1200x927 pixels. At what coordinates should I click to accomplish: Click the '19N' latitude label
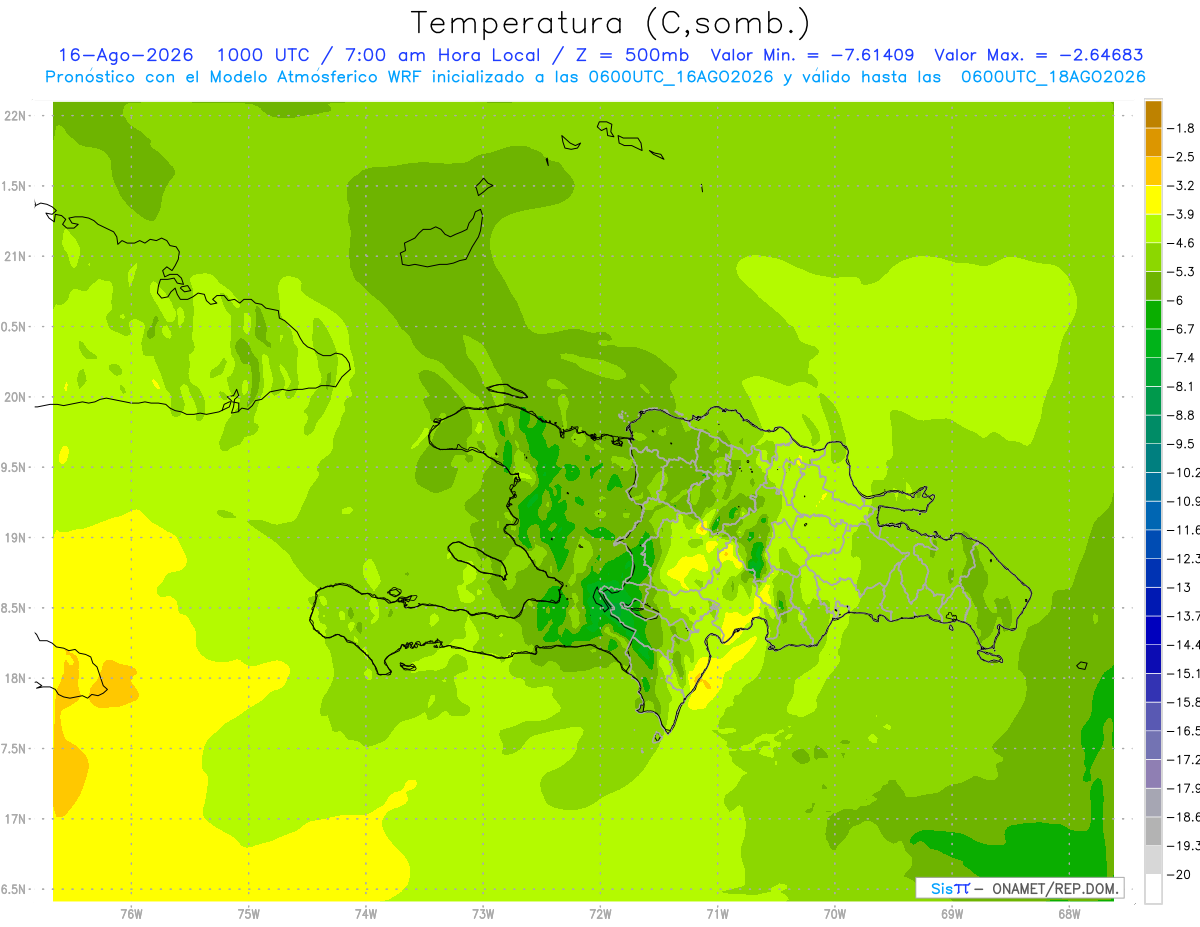pyautogui.click(x=15, y=538)
